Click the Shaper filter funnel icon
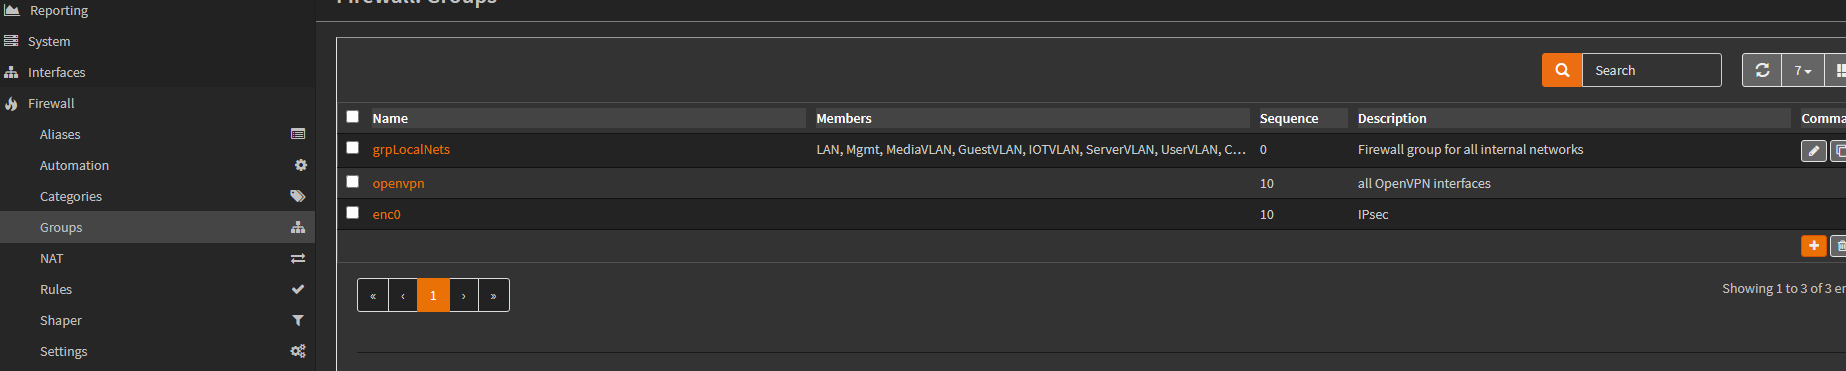 click(298, 320)
